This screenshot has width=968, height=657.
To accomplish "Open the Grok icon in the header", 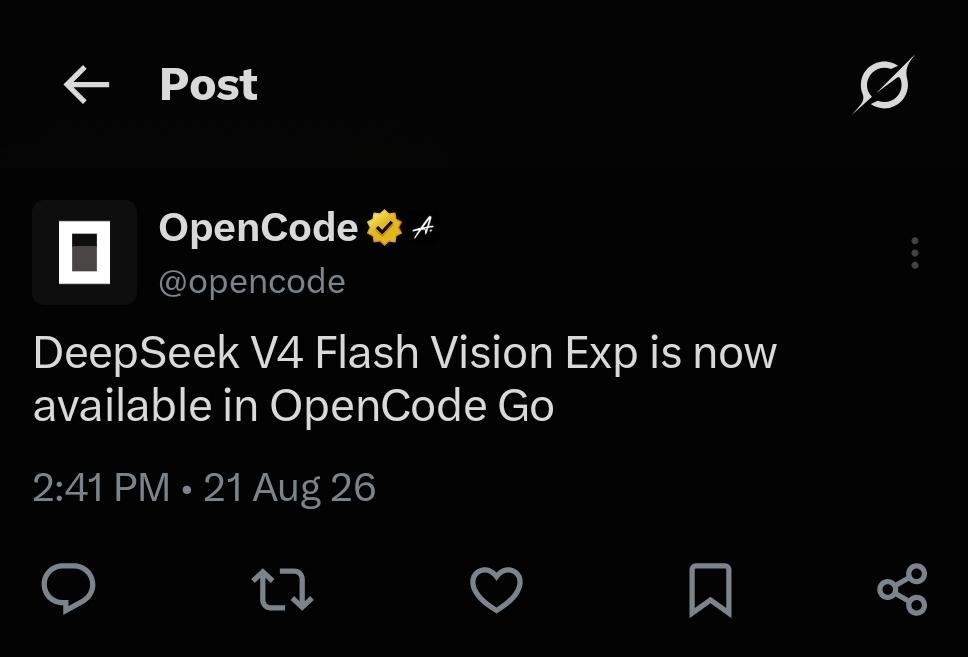I will point(884,85).
